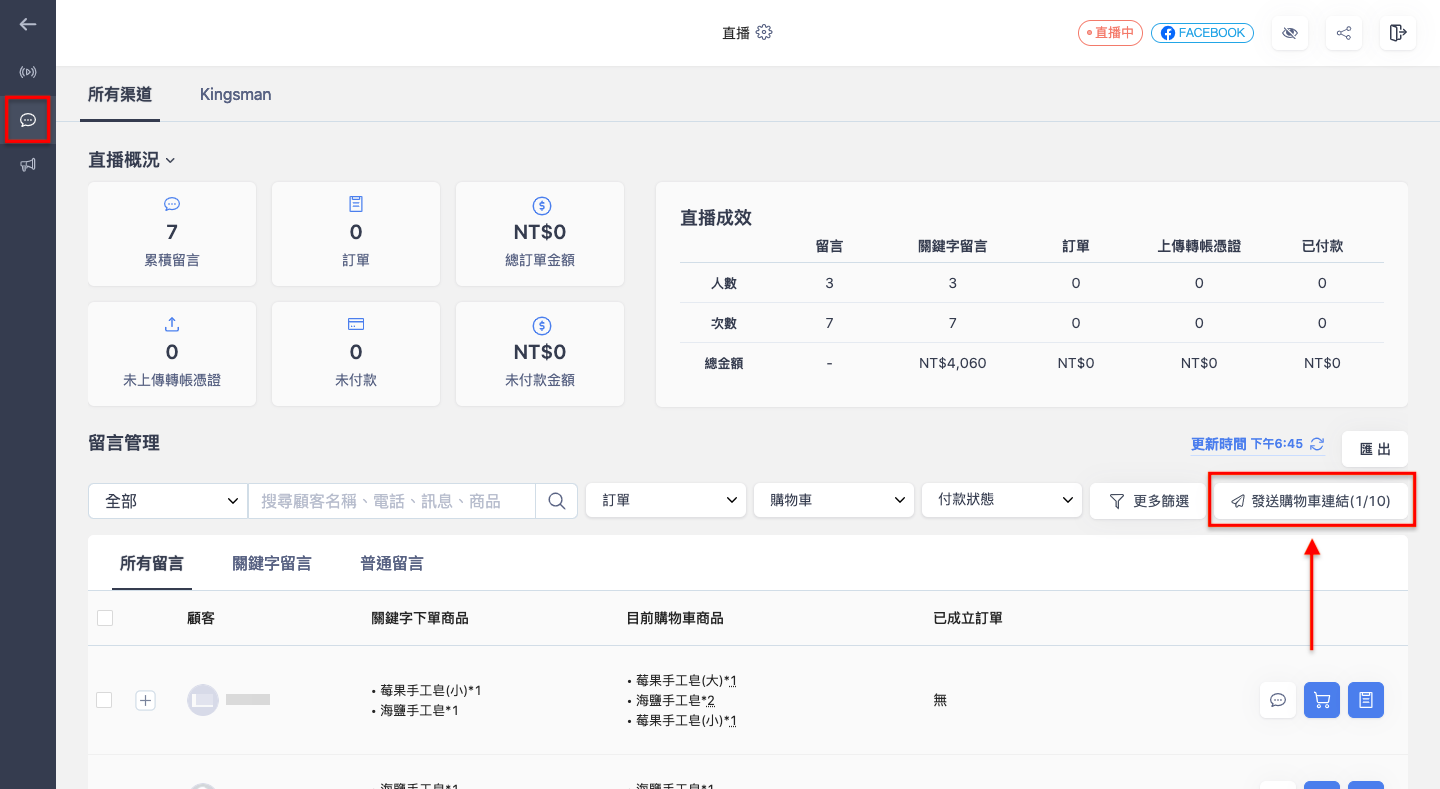
Task: Check the first customer row checkbox
Action: 104,700
